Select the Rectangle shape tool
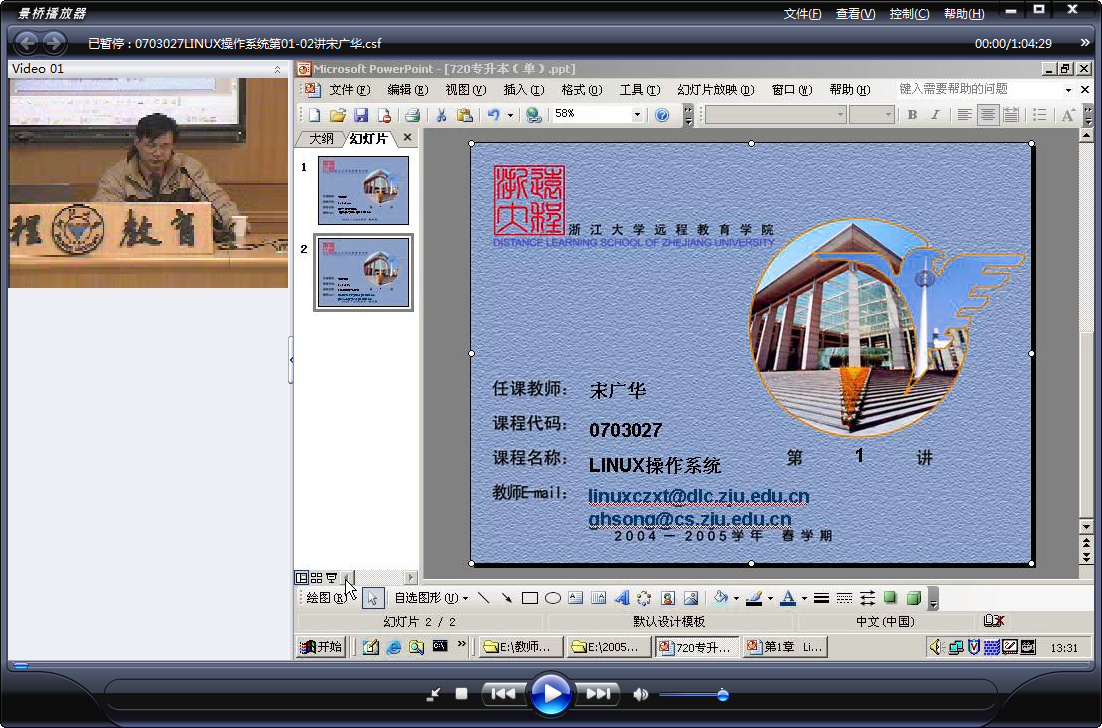The width and height of the screenshot is (1102, 728). pyautogui.click(x=530, y=598)
